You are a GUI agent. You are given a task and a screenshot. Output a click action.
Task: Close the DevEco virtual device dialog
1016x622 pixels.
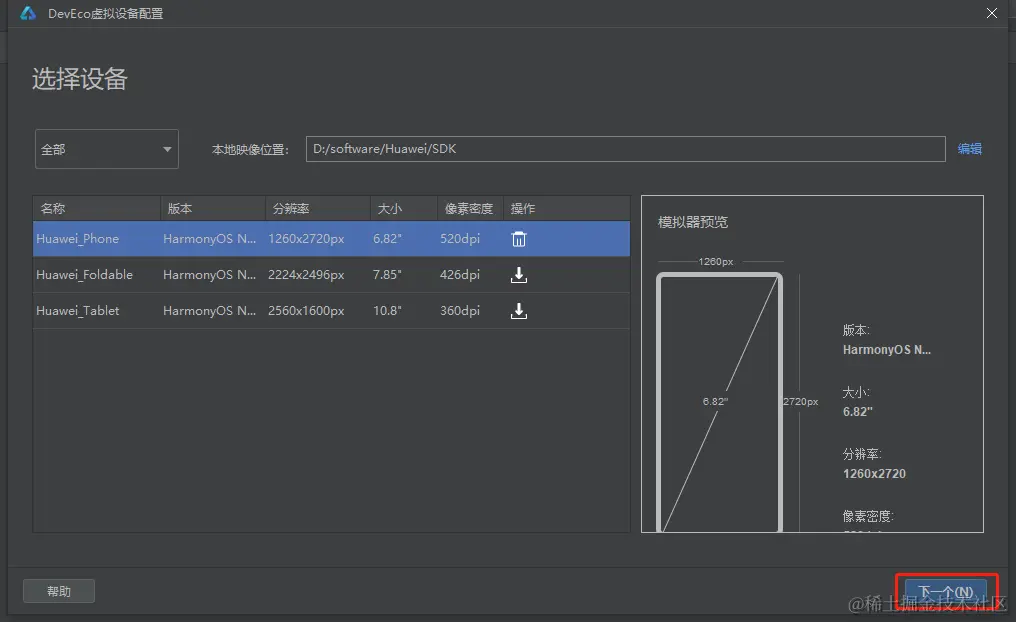991,13
